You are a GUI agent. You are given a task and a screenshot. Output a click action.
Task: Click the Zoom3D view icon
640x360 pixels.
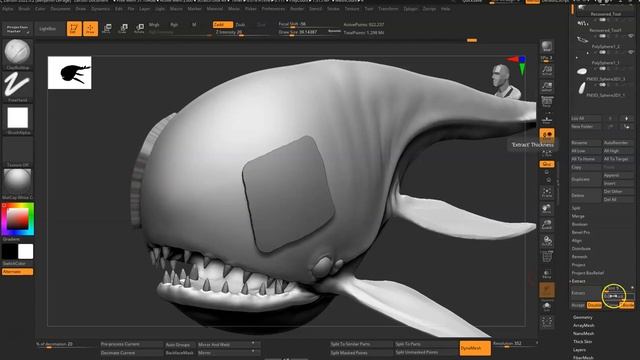pos(547,225)
